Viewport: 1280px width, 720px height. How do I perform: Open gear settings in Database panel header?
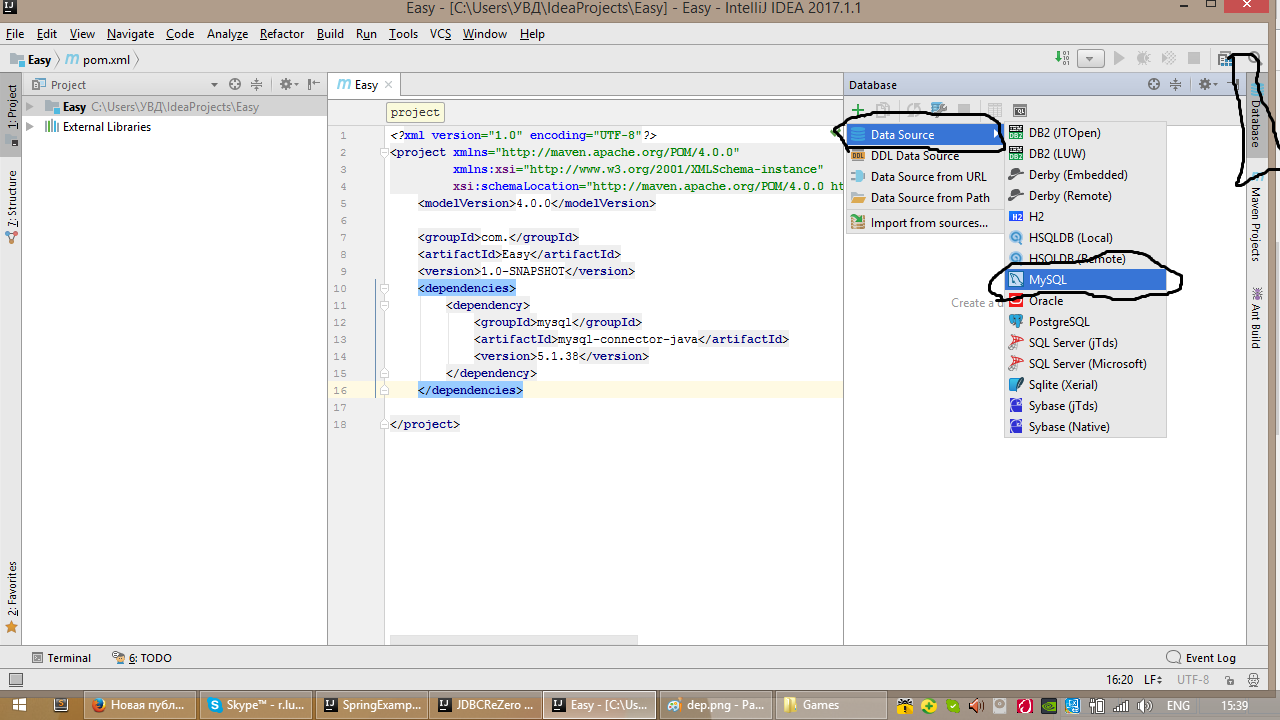click(1207, 85)
